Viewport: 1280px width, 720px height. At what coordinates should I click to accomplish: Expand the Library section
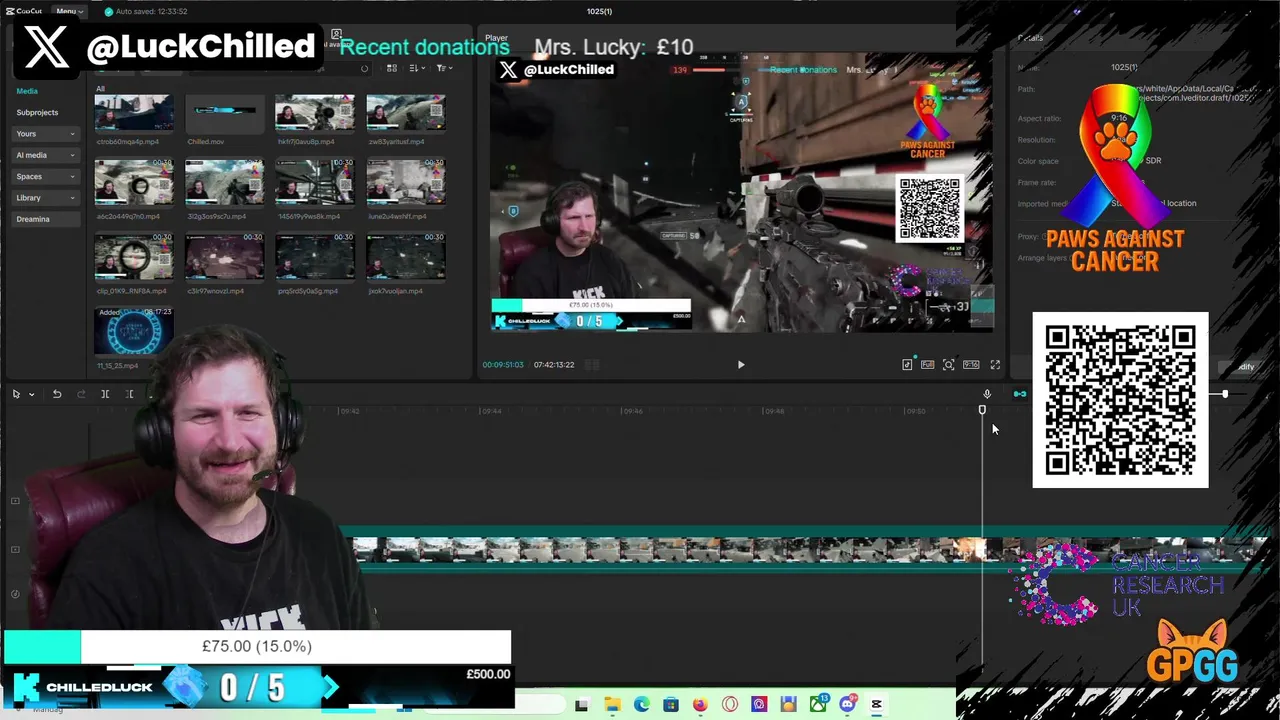[46, 198]
